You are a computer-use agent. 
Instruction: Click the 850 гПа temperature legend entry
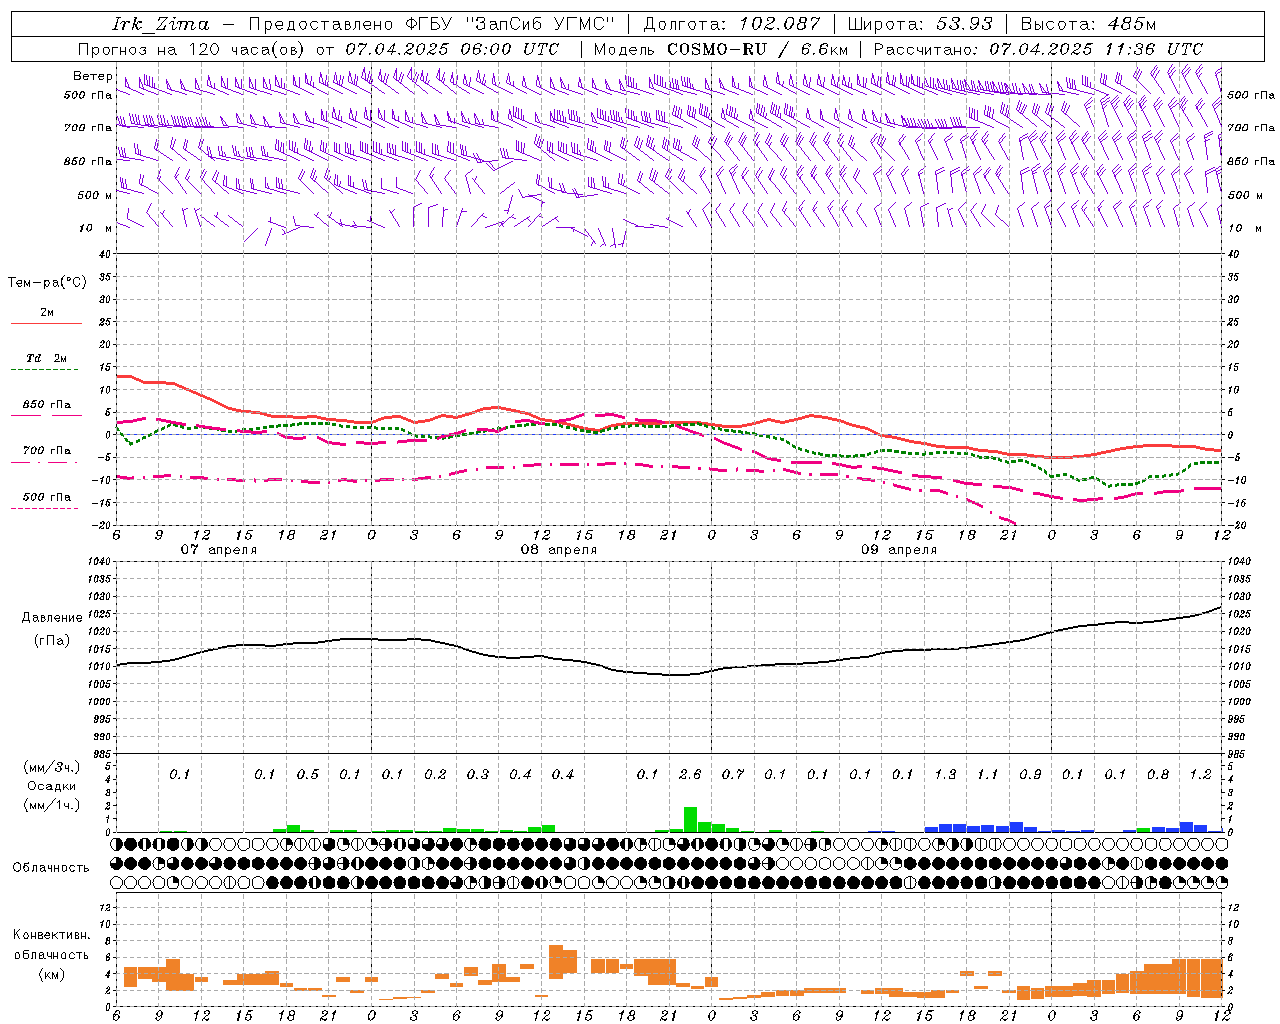tap(46, 405)
